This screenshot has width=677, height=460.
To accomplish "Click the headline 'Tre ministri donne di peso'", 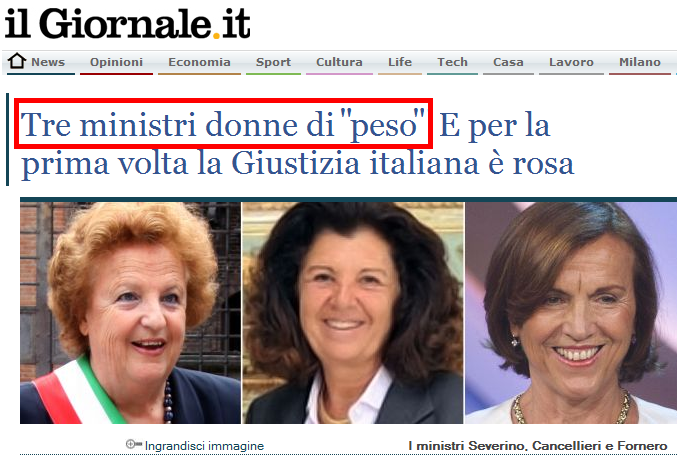I will [223, 125].
